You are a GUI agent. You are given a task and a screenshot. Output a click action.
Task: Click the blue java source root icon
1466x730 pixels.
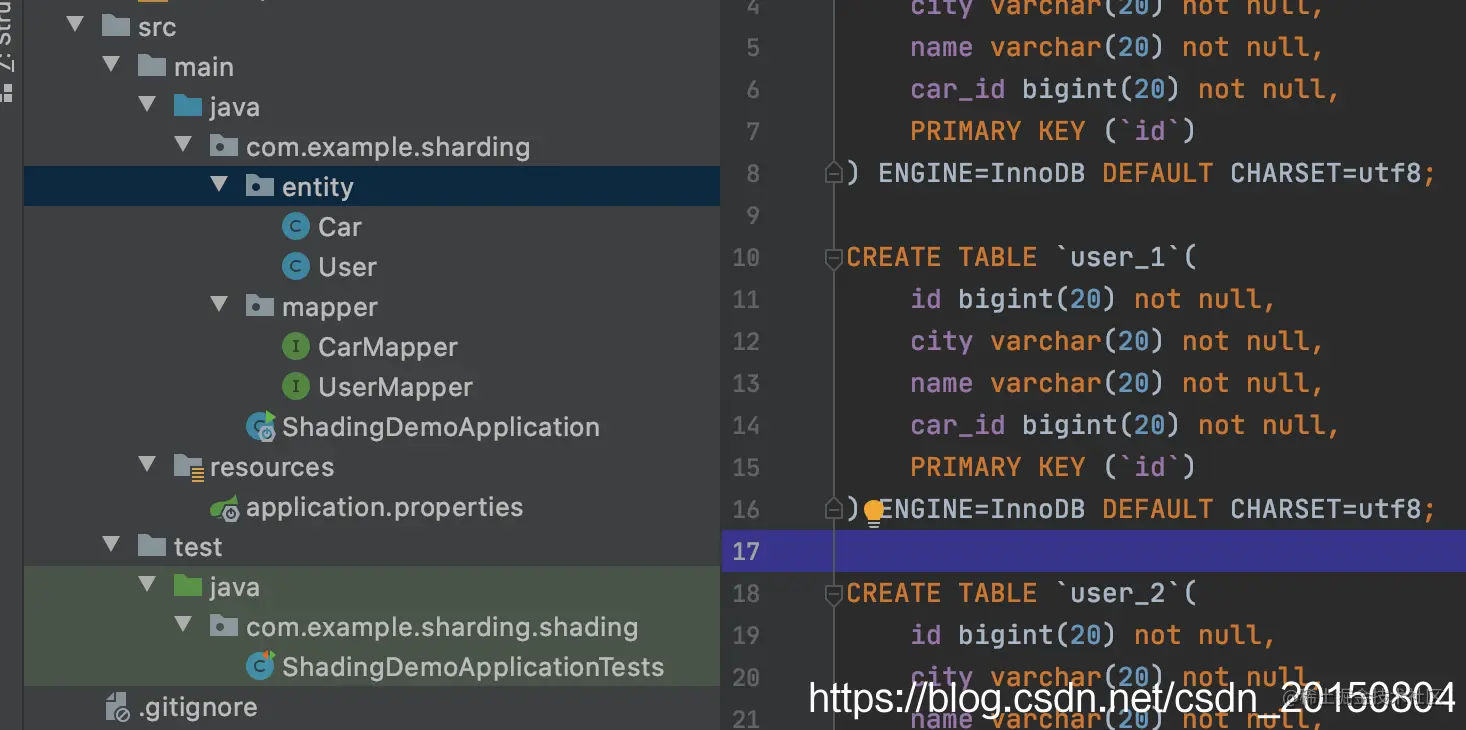pos(188,106)
